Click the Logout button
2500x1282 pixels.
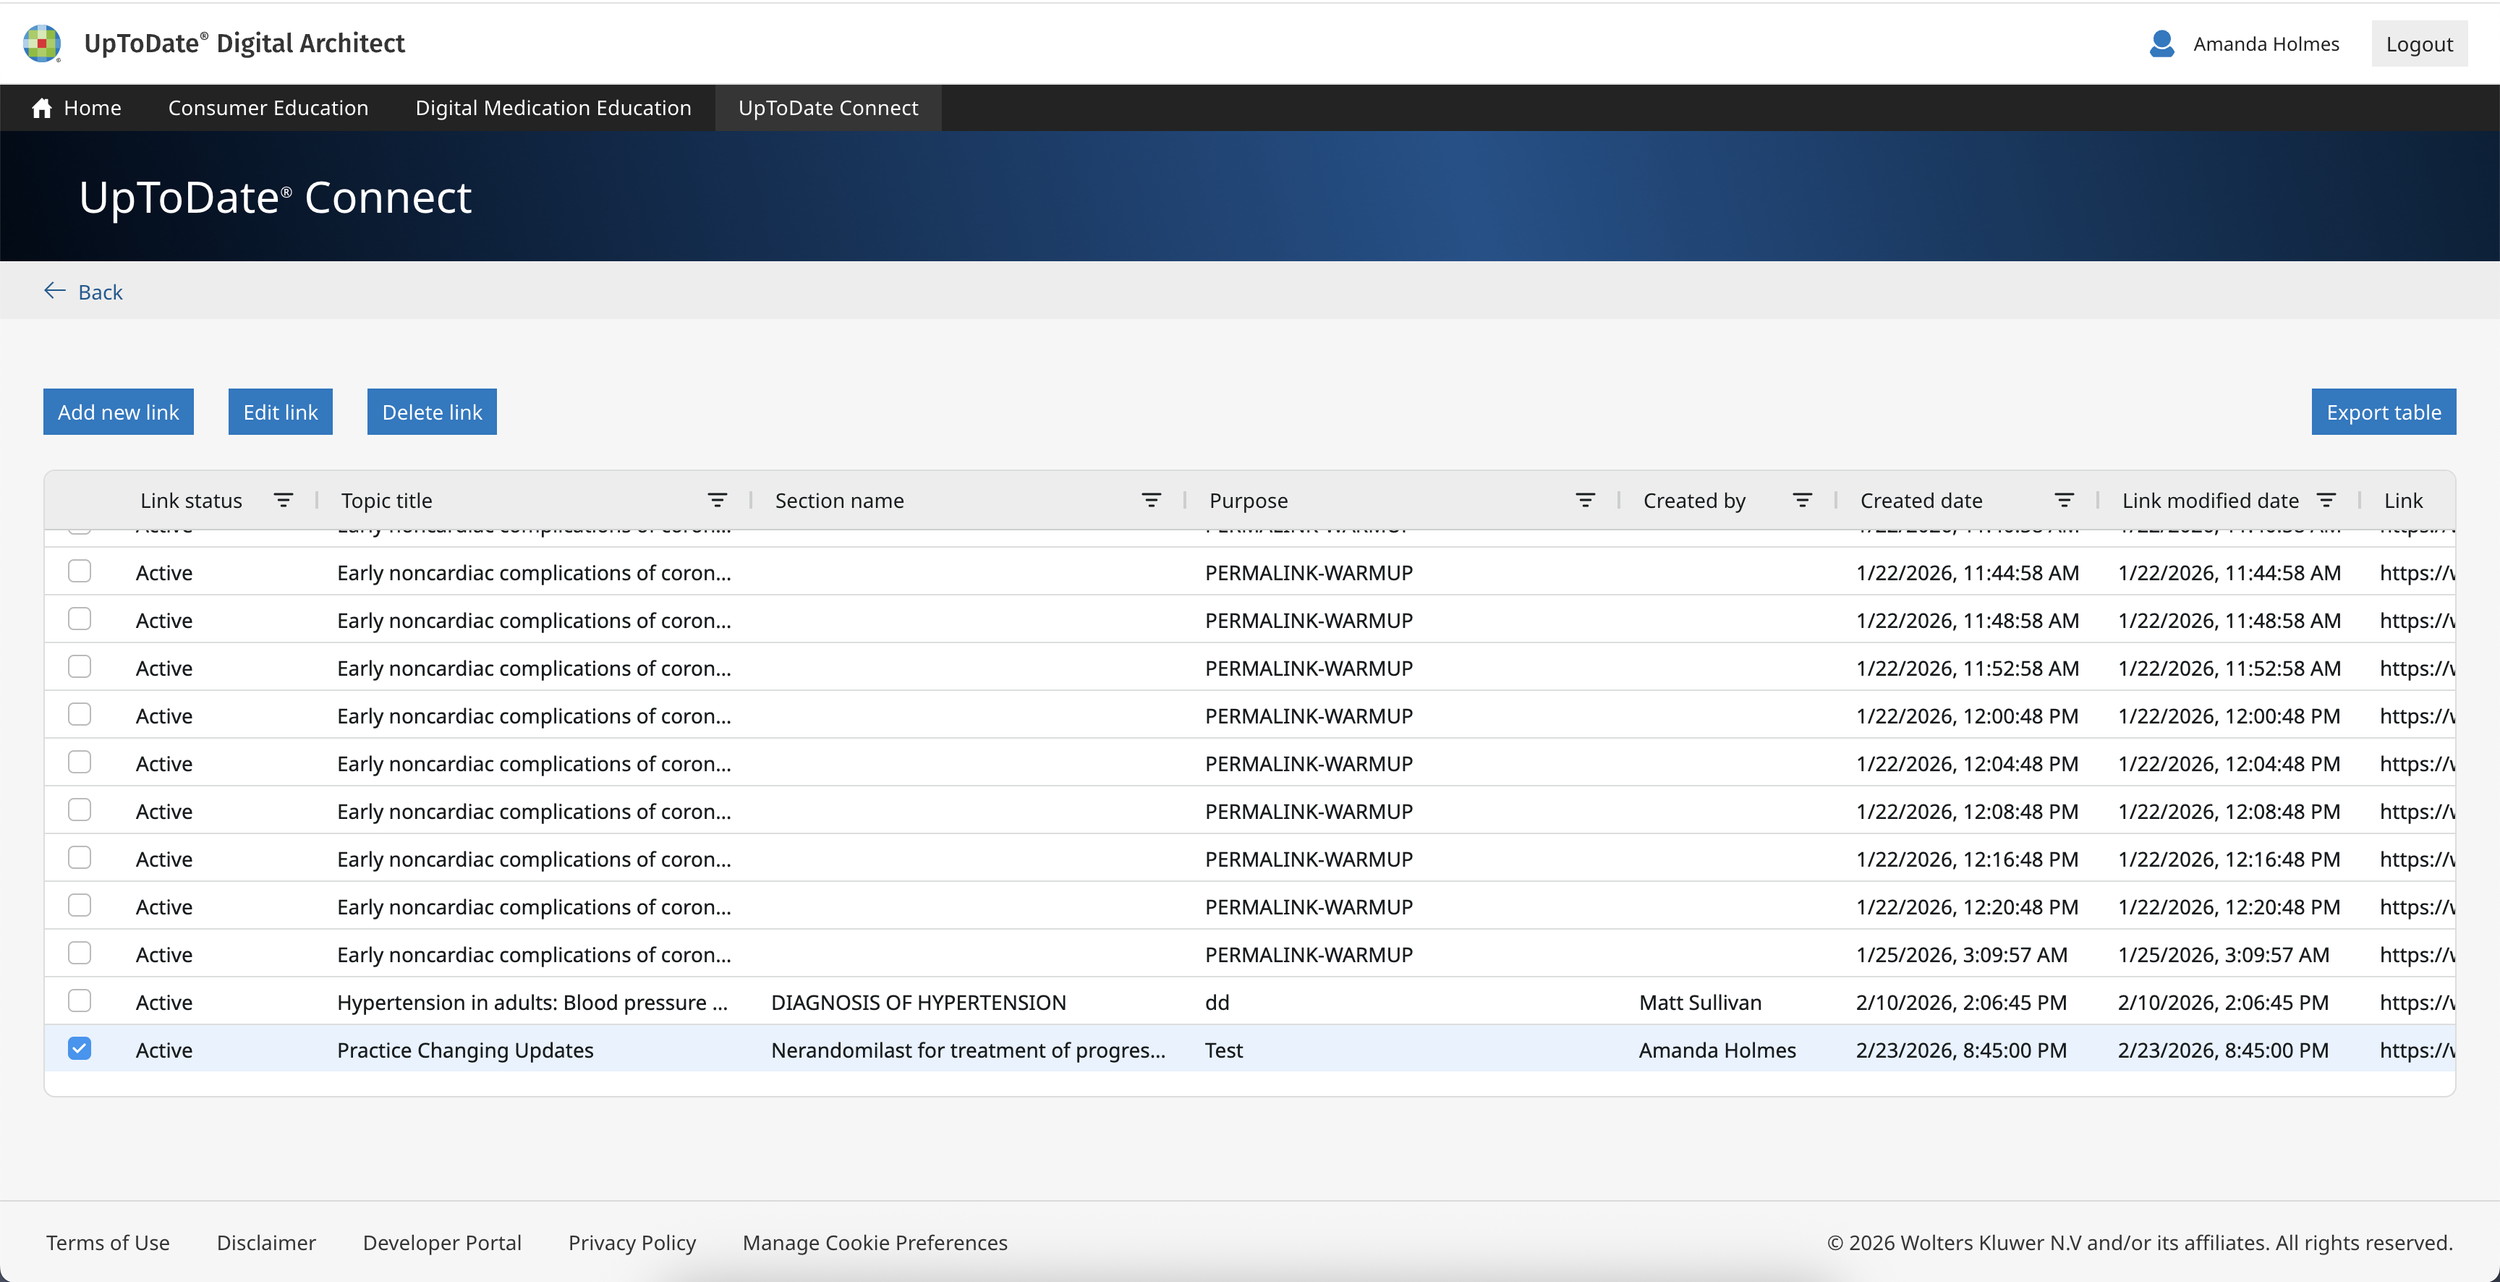(2419, 44)
